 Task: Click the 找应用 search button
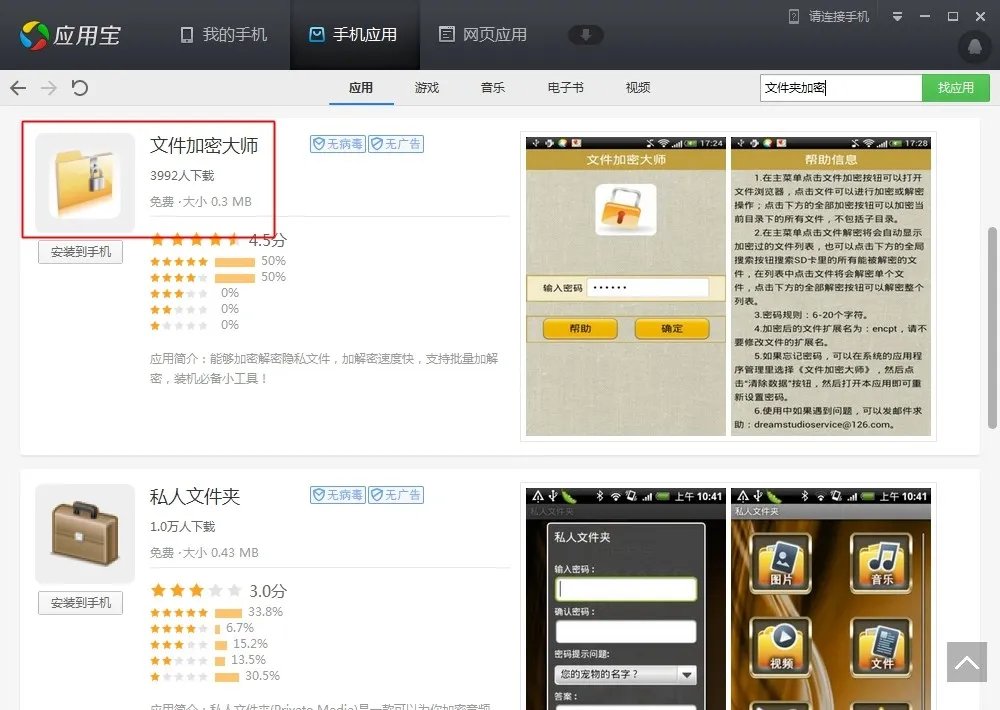click(x=955, y=88)
